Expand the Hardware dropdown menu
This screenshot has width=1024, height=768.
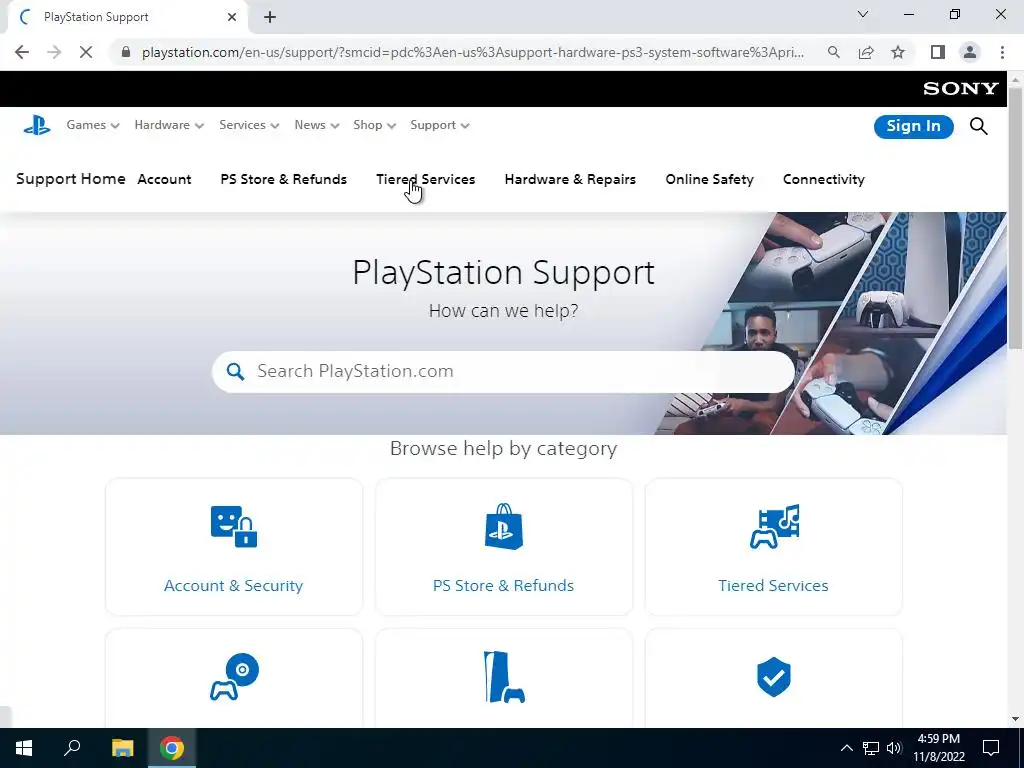[x=169, y=125]
